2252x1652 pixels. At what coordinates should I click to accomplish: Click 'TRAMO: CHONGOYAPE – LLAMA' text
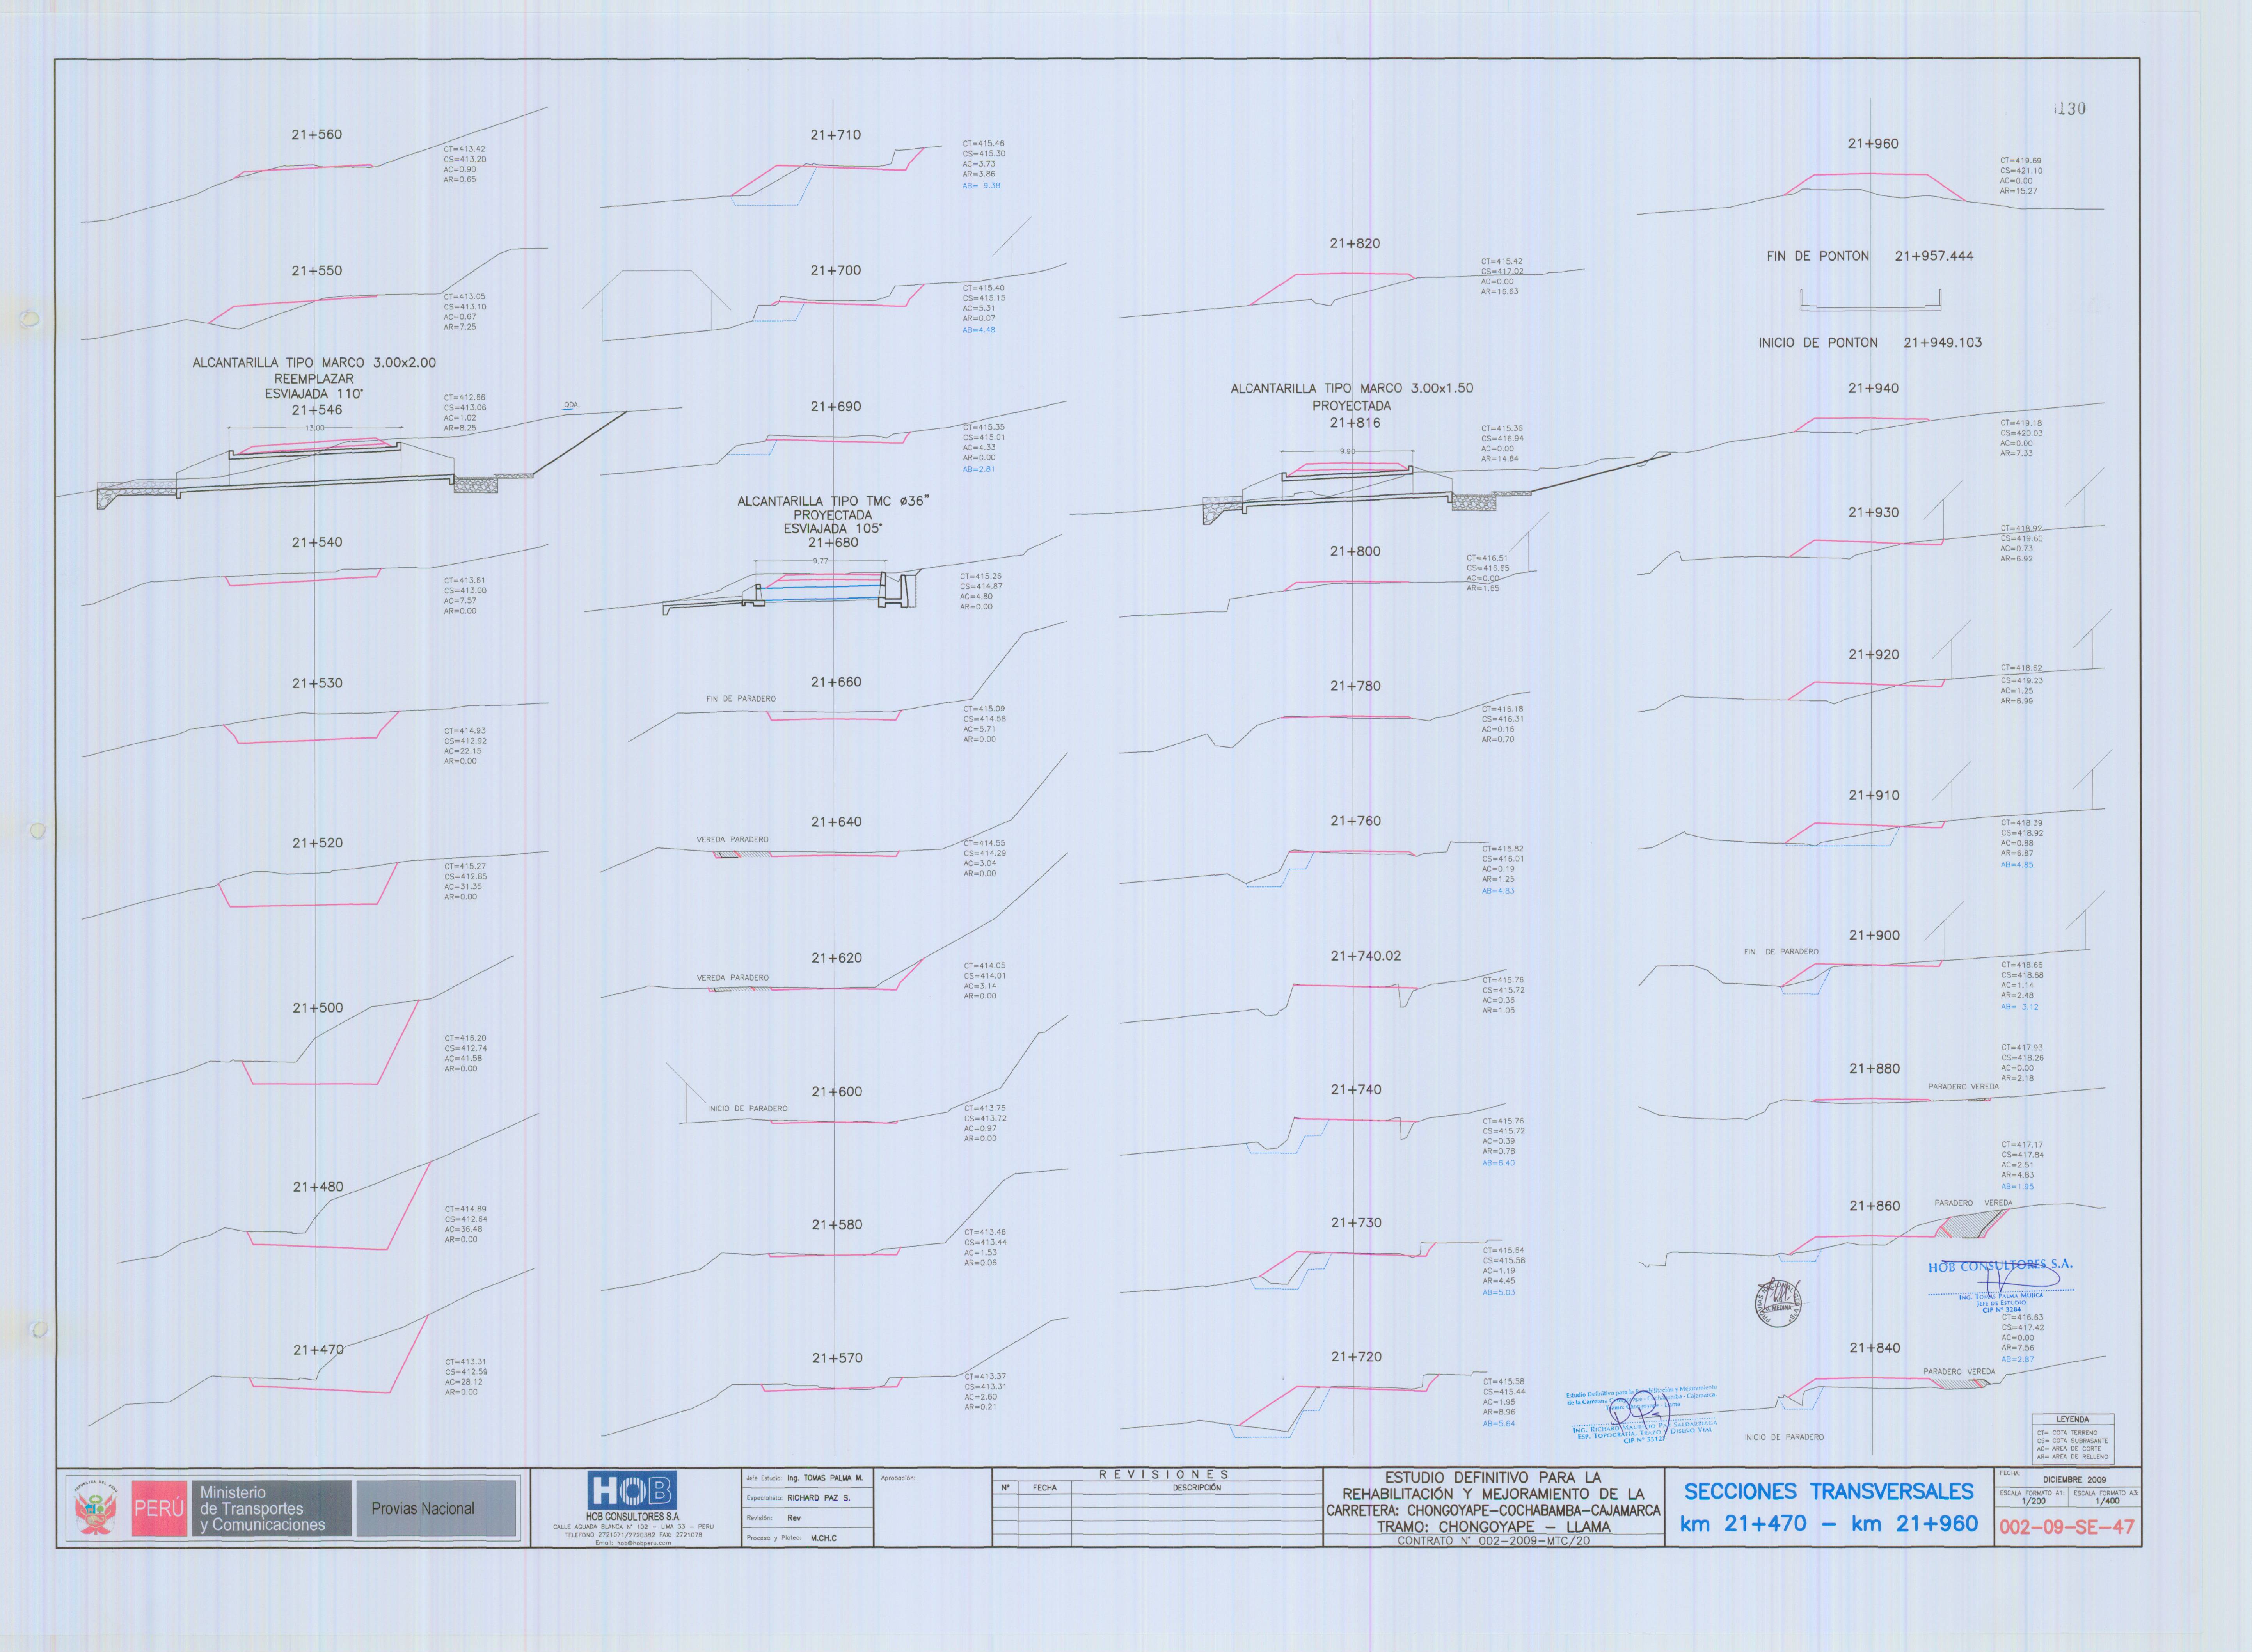[1493, 1527]
